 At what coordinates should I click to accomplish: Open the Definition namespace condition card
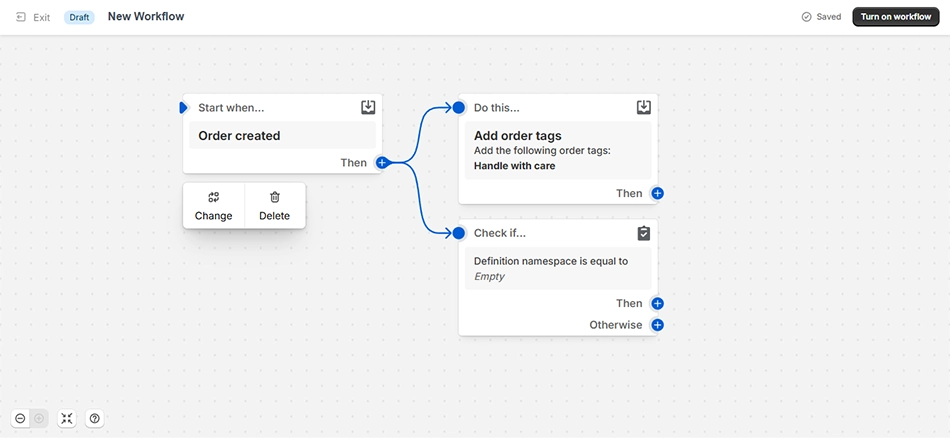click(x=558, y=268)
